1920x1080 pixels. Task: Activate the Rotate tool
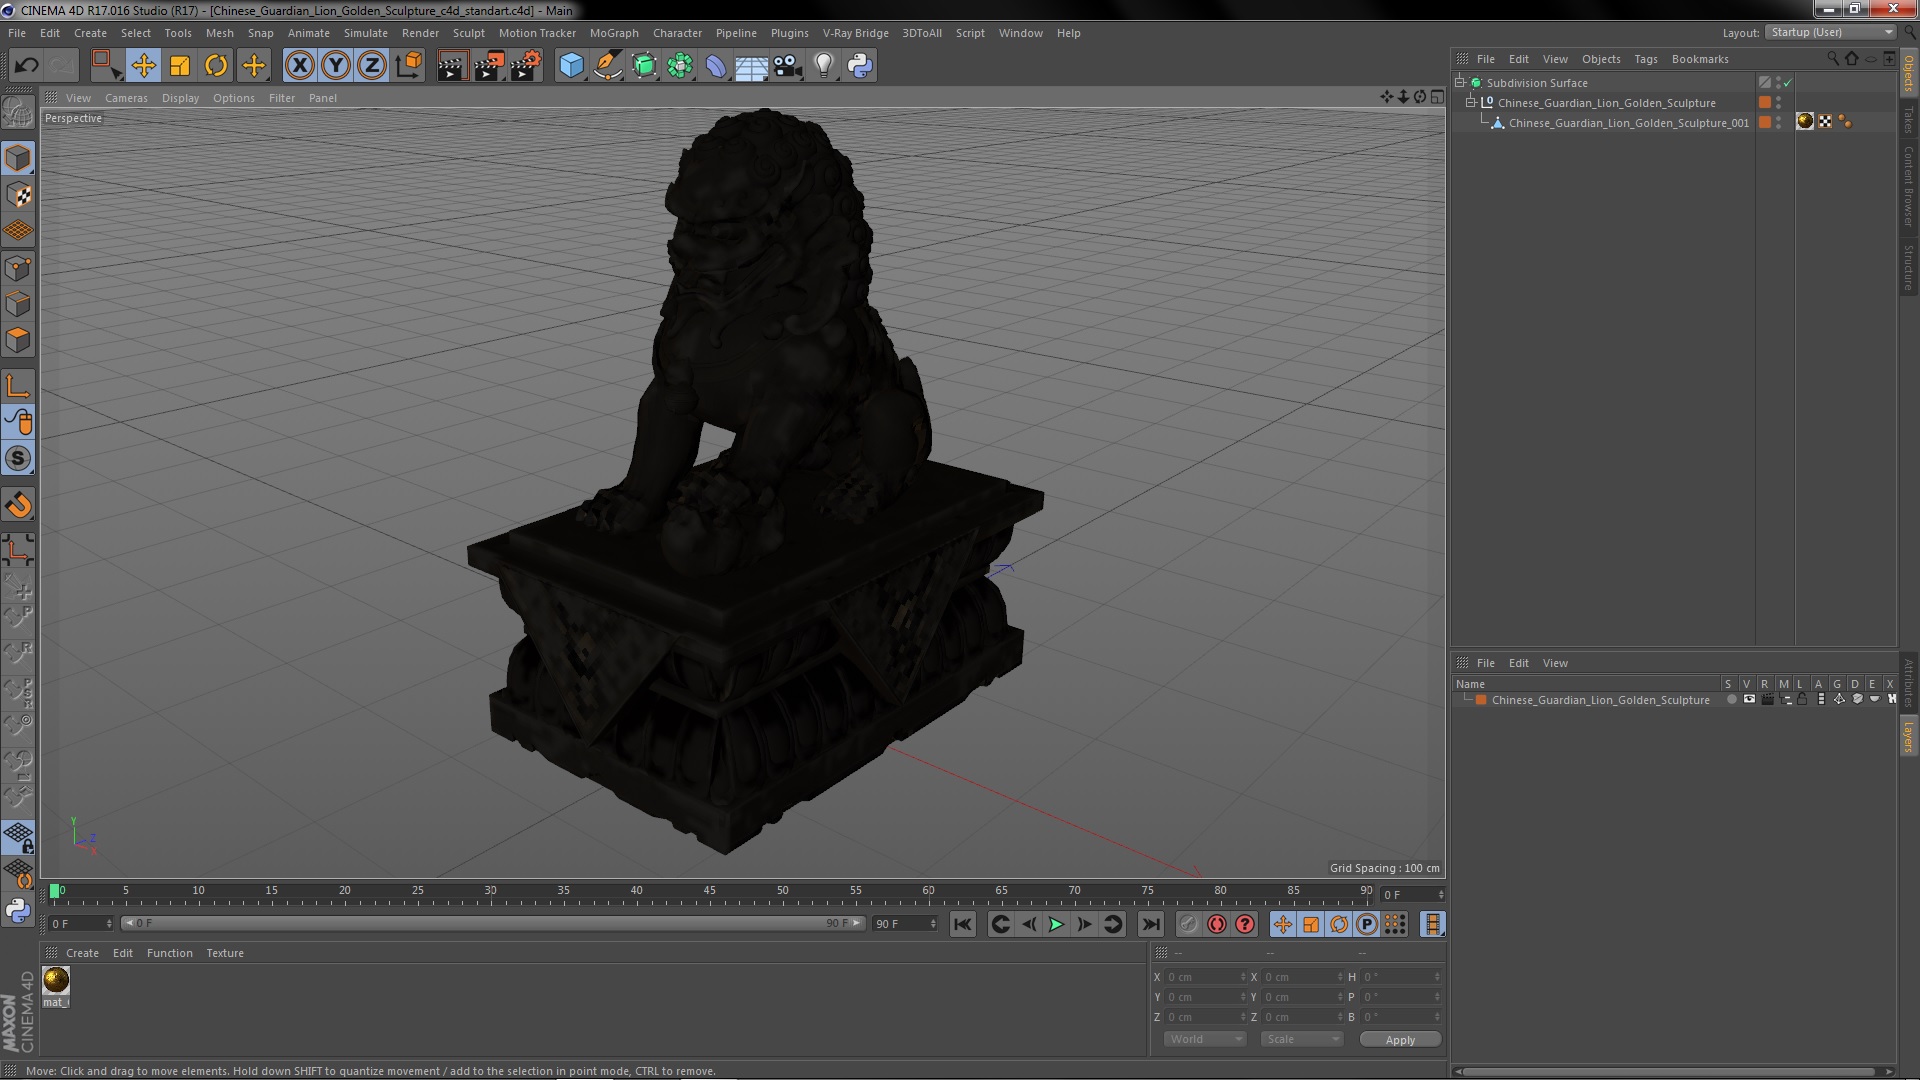click(x=216, y=66)
